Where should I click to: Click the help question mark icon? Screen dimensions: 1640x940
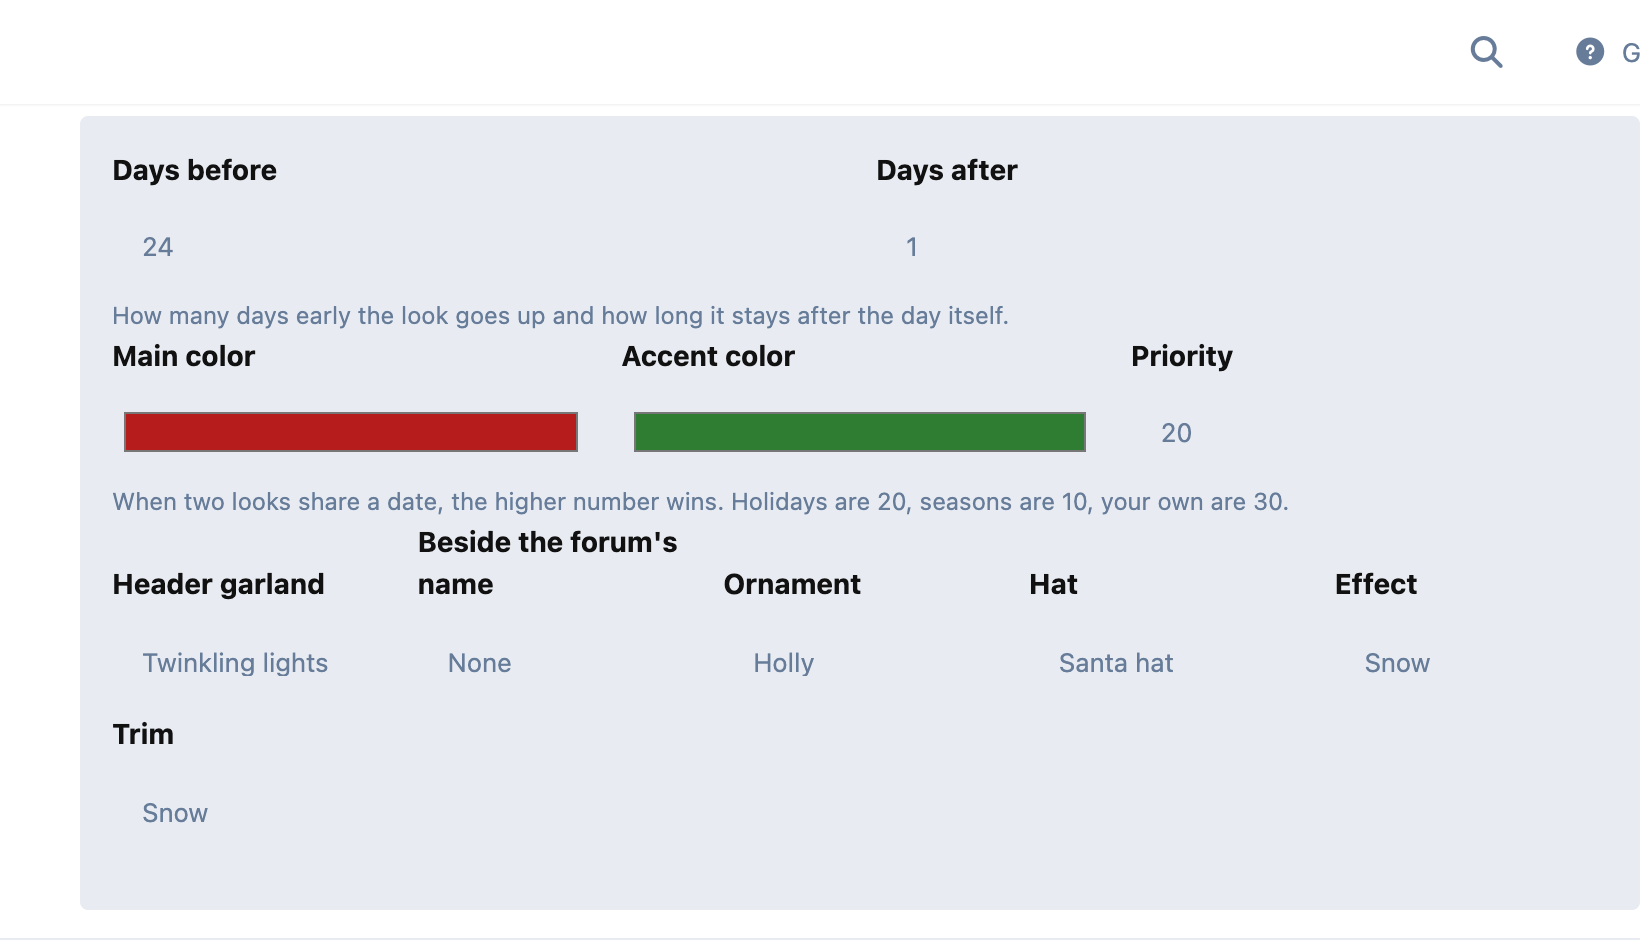(1590, 52)
